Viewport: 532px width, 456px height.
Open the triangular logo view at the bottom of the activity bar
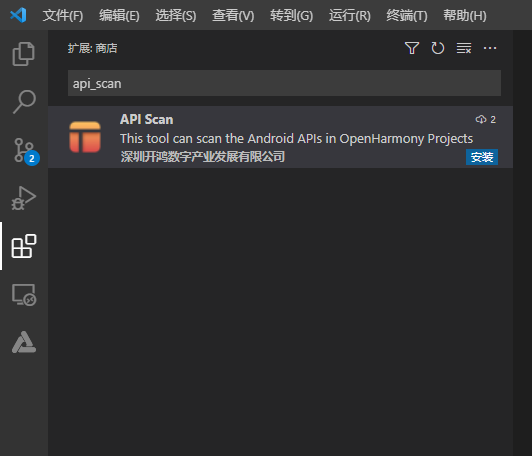click(24, 342)
